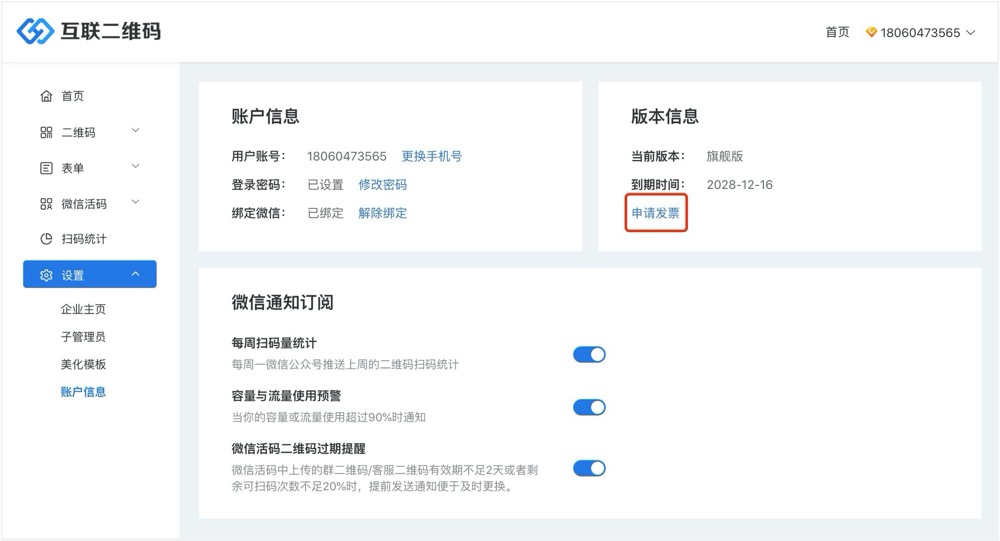The height and width of the screenshot is (541, 1000).
Task: Click the pie chart icon beside 扫码统计
Action: click(x=46, y=239)
